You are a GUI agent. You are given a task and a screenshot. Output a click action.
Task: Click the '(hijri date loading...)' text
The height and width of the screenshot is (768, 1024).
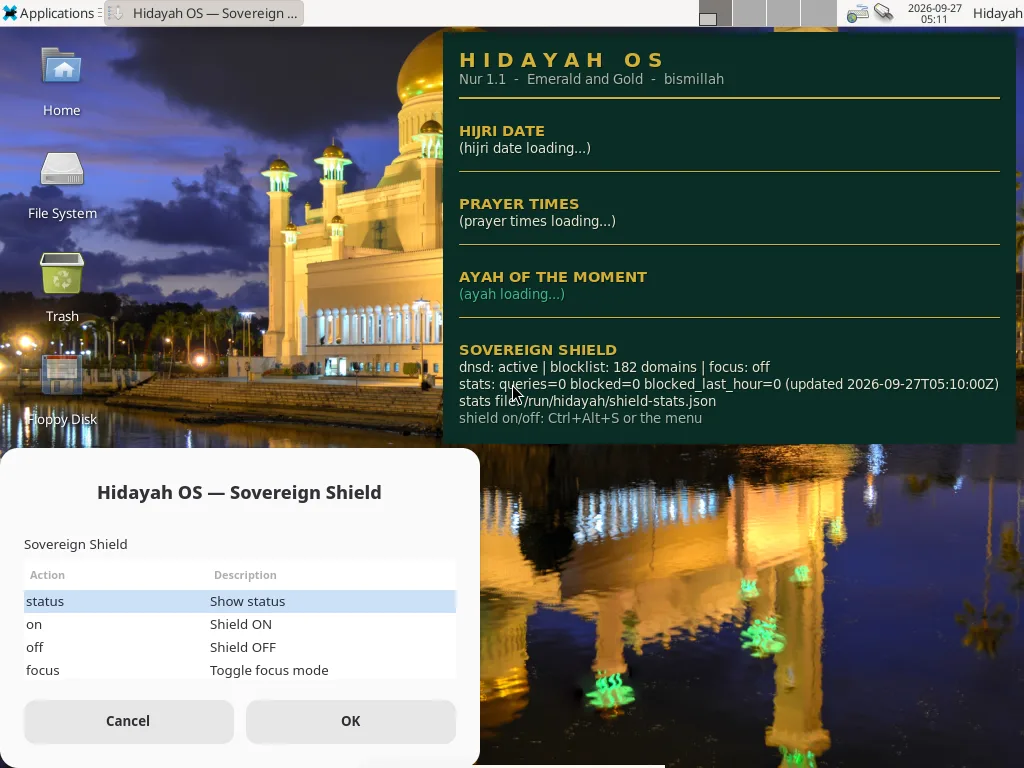coord(524,148)
